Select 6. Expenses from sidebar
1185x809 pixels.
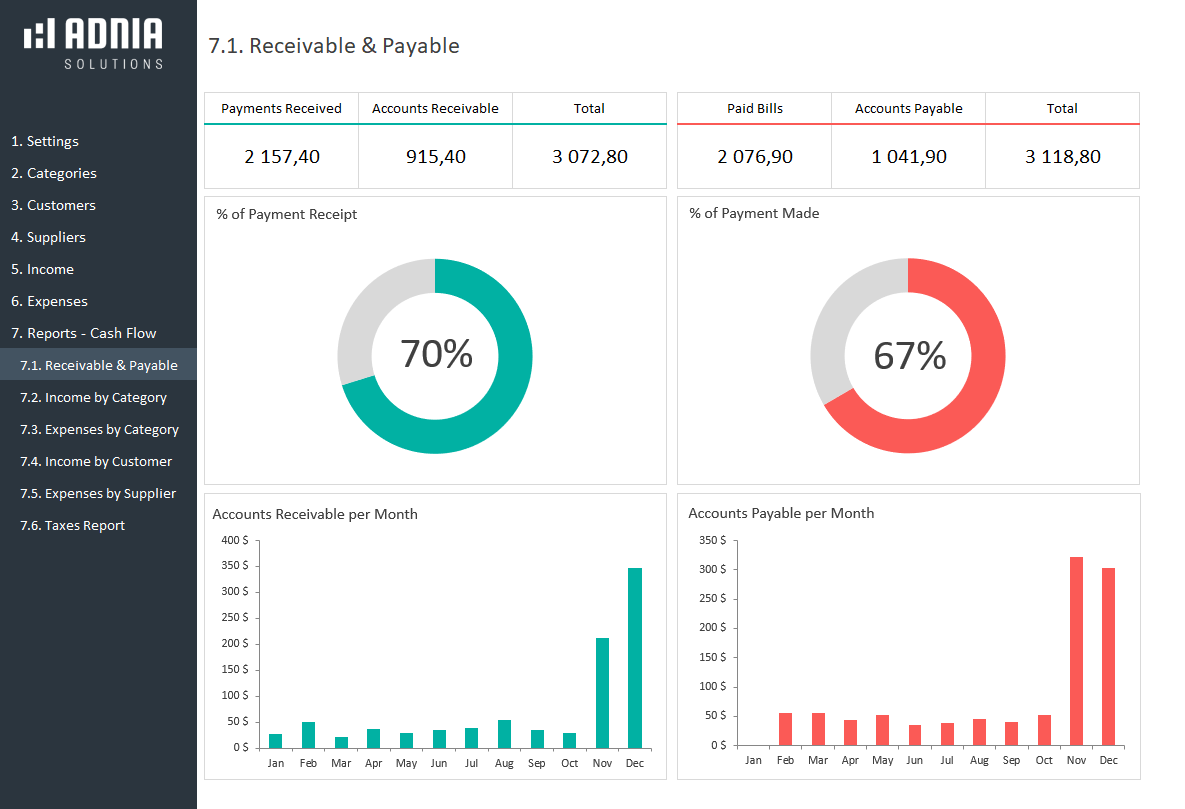pos(49,301)
